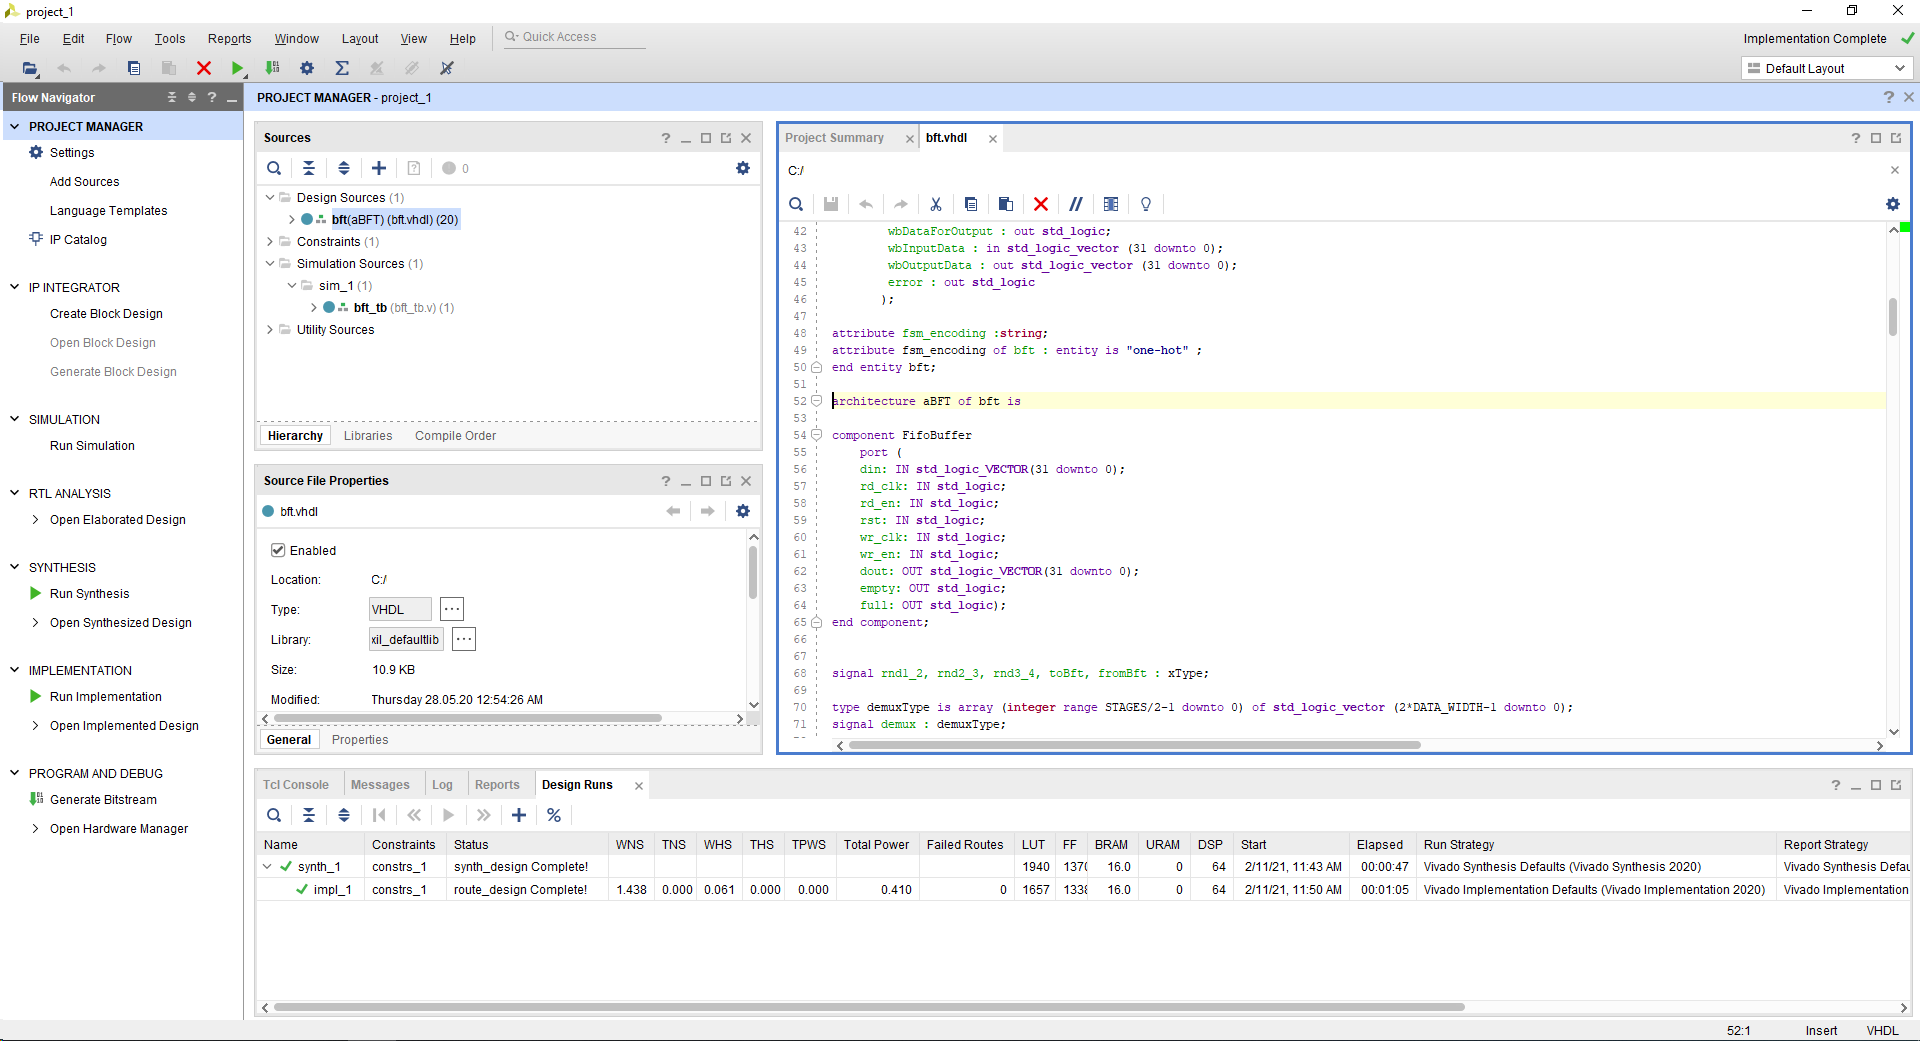Run Synthesis using the green play toolbar icon

[237, 68]
